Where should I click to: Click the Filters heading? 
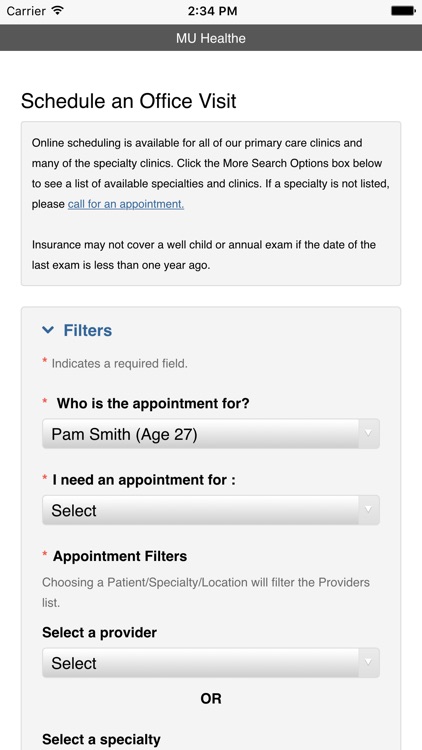pos(88,331)
